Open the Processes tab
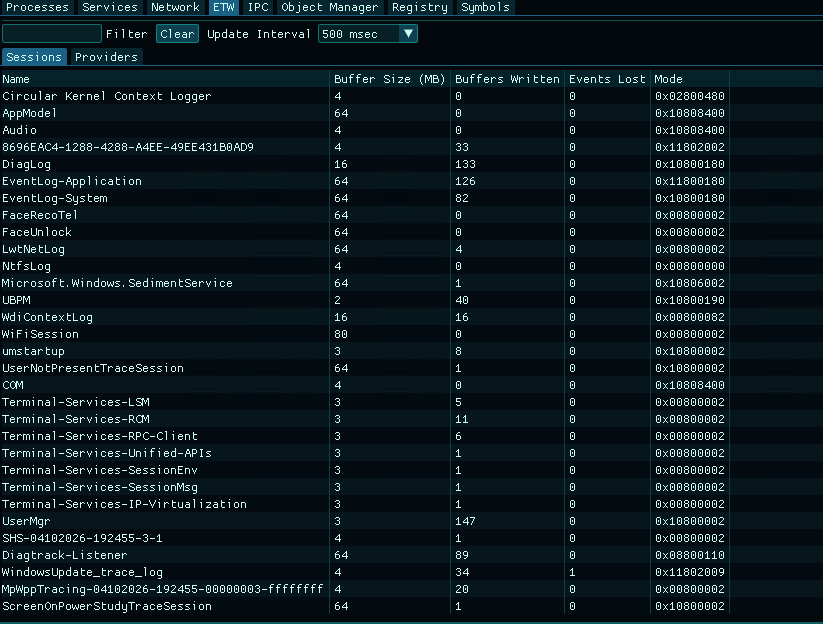 coord(37,7)
